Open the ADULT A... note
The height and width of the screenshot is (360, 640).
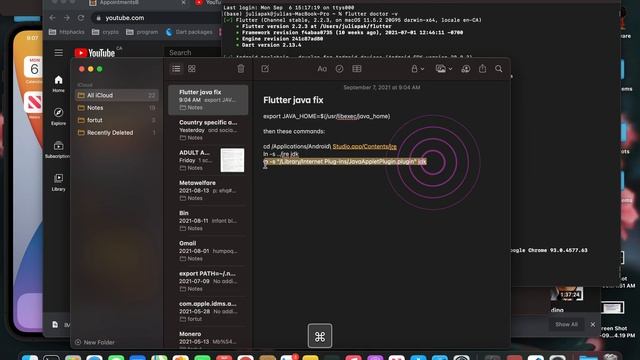[208, 160]
